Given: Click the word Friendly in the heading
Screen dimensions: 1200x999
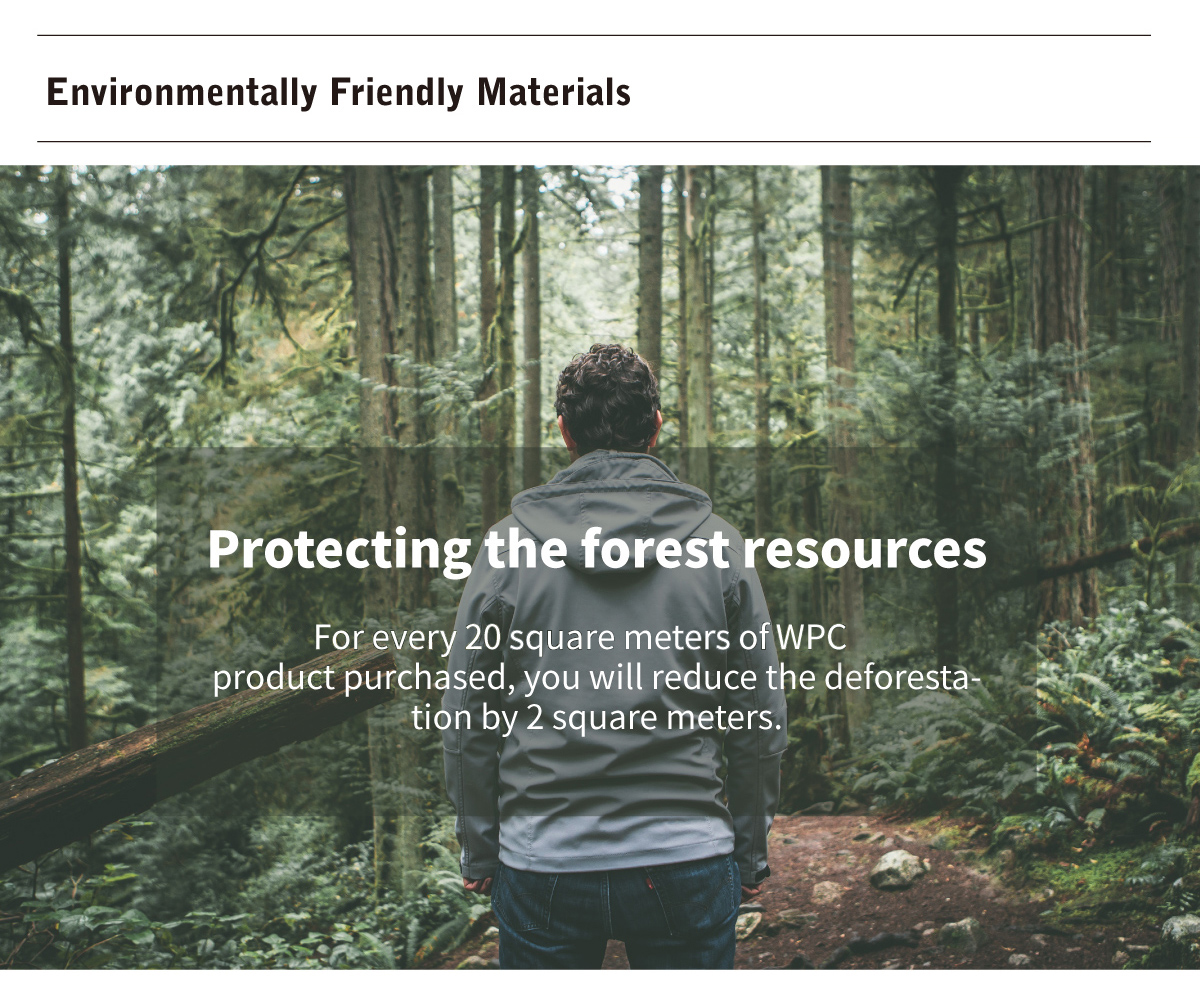Looking at the screenshot, I should (x=396, y=92).
